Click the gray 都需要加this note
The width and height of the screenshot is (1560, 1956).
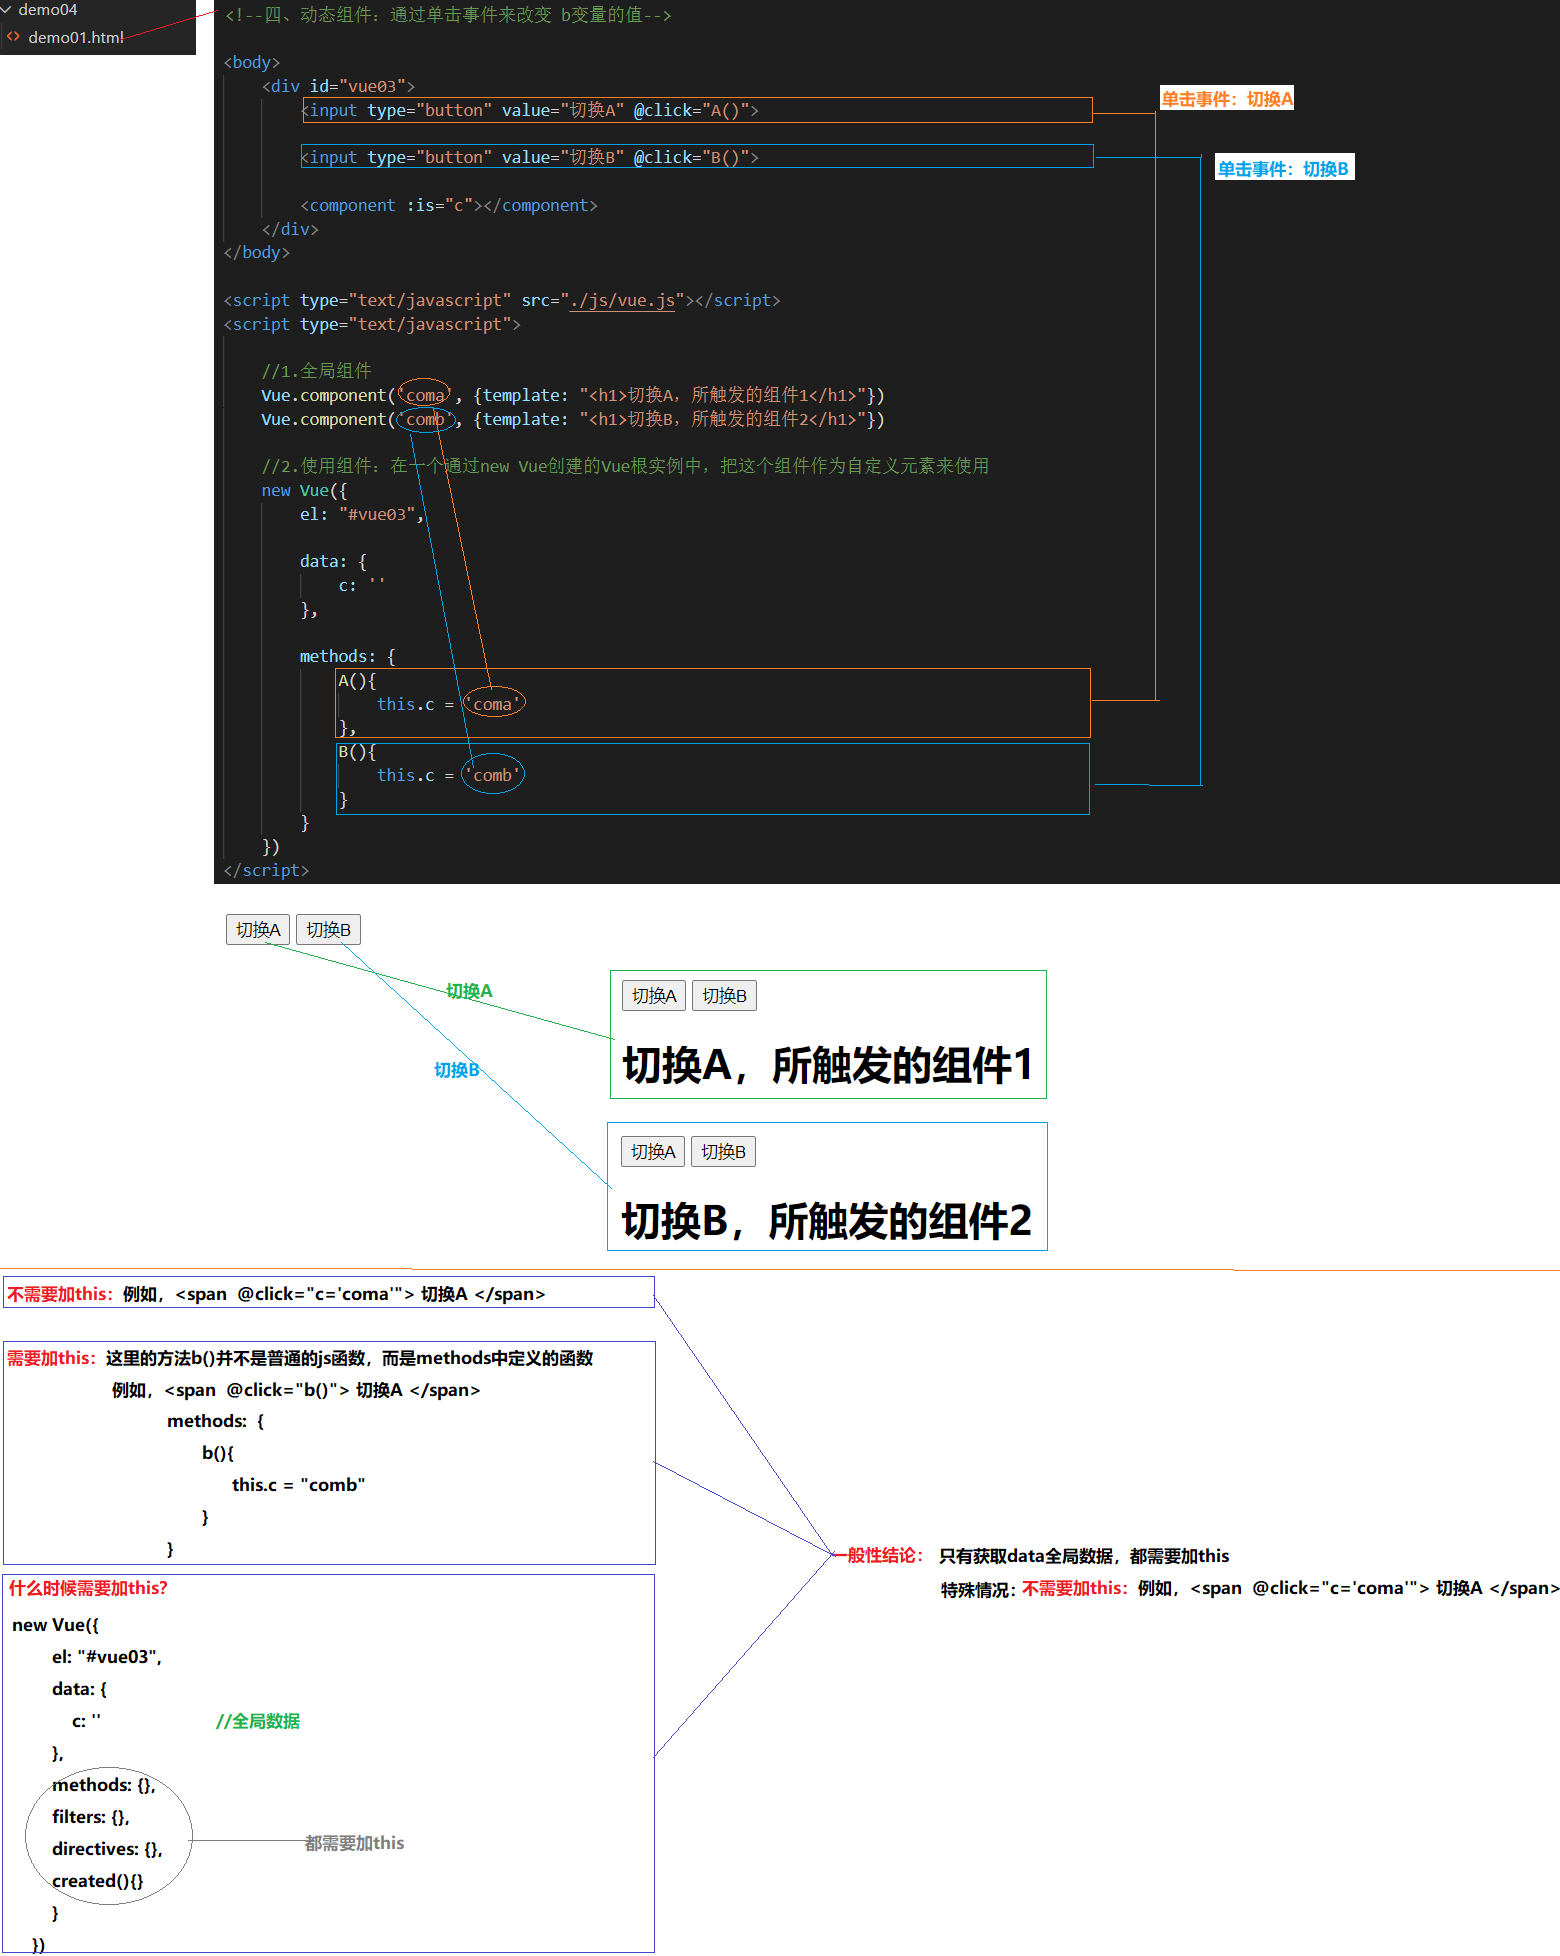pyautogui.click(x=354, y=1843)
